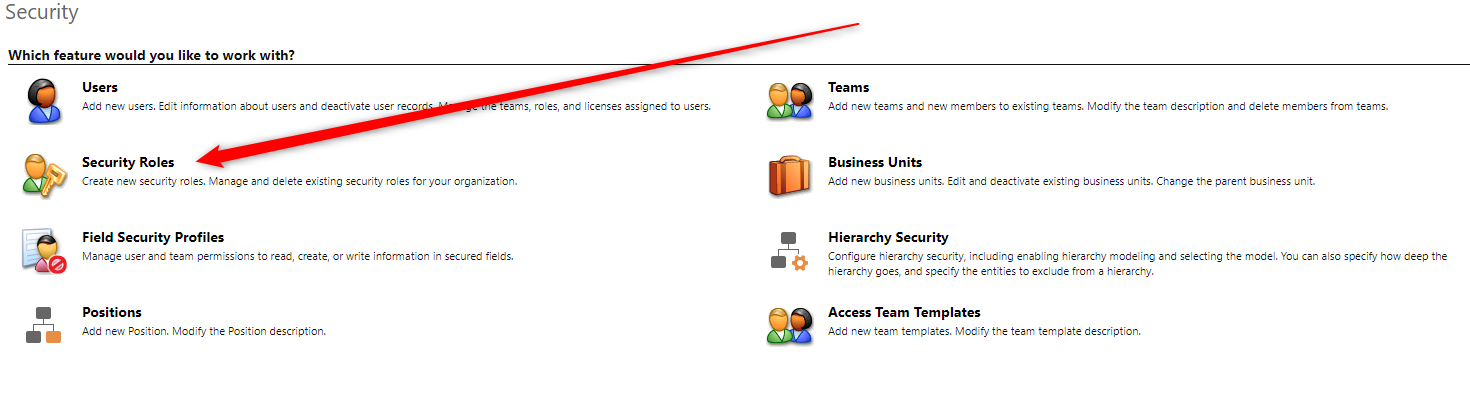
Task: Select the Access Team Templates icon
Action: (789, 325)
